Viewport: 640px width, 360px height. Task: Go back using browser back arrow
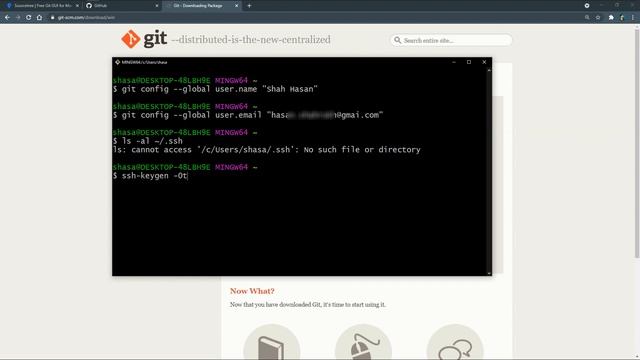click(7, 18)
